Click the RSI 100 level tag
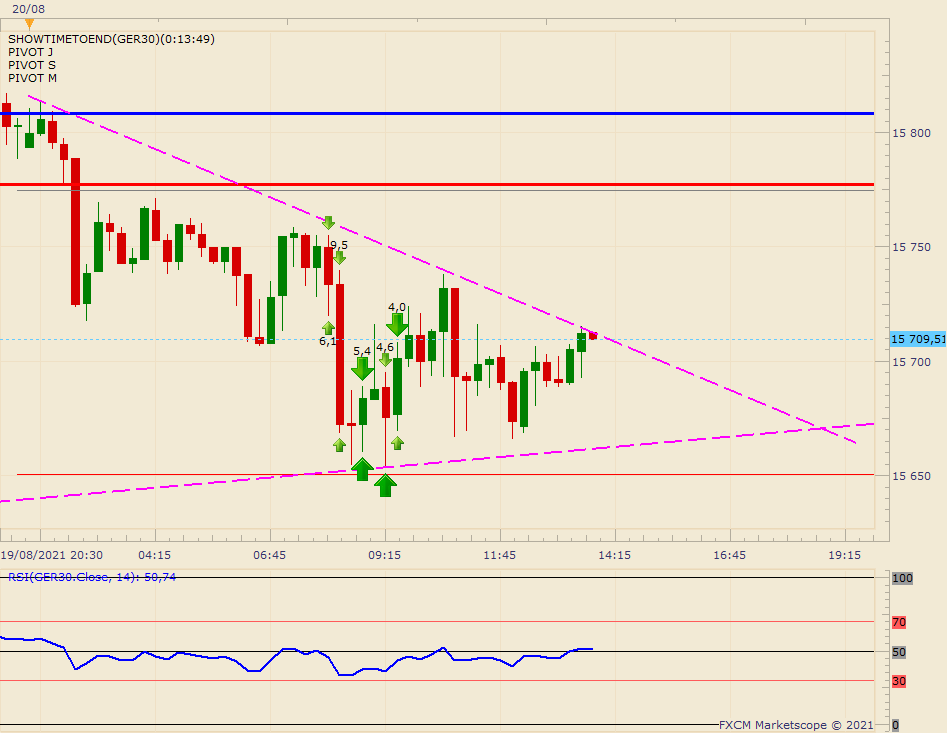 (x=902, y=578)
